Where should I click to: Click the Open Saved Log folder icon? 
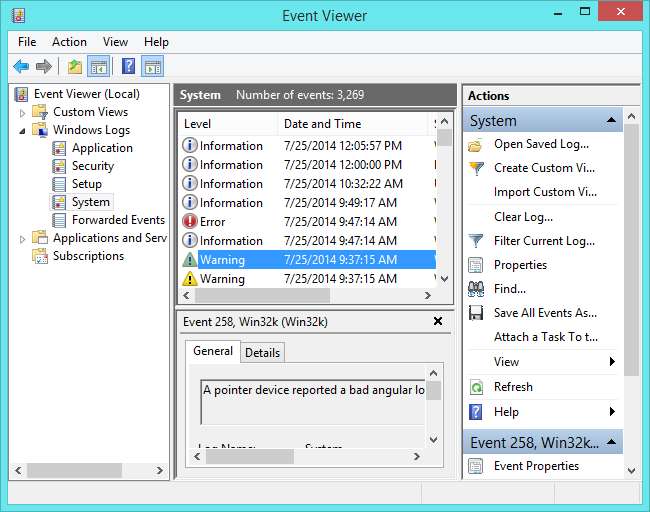[477, 144]
